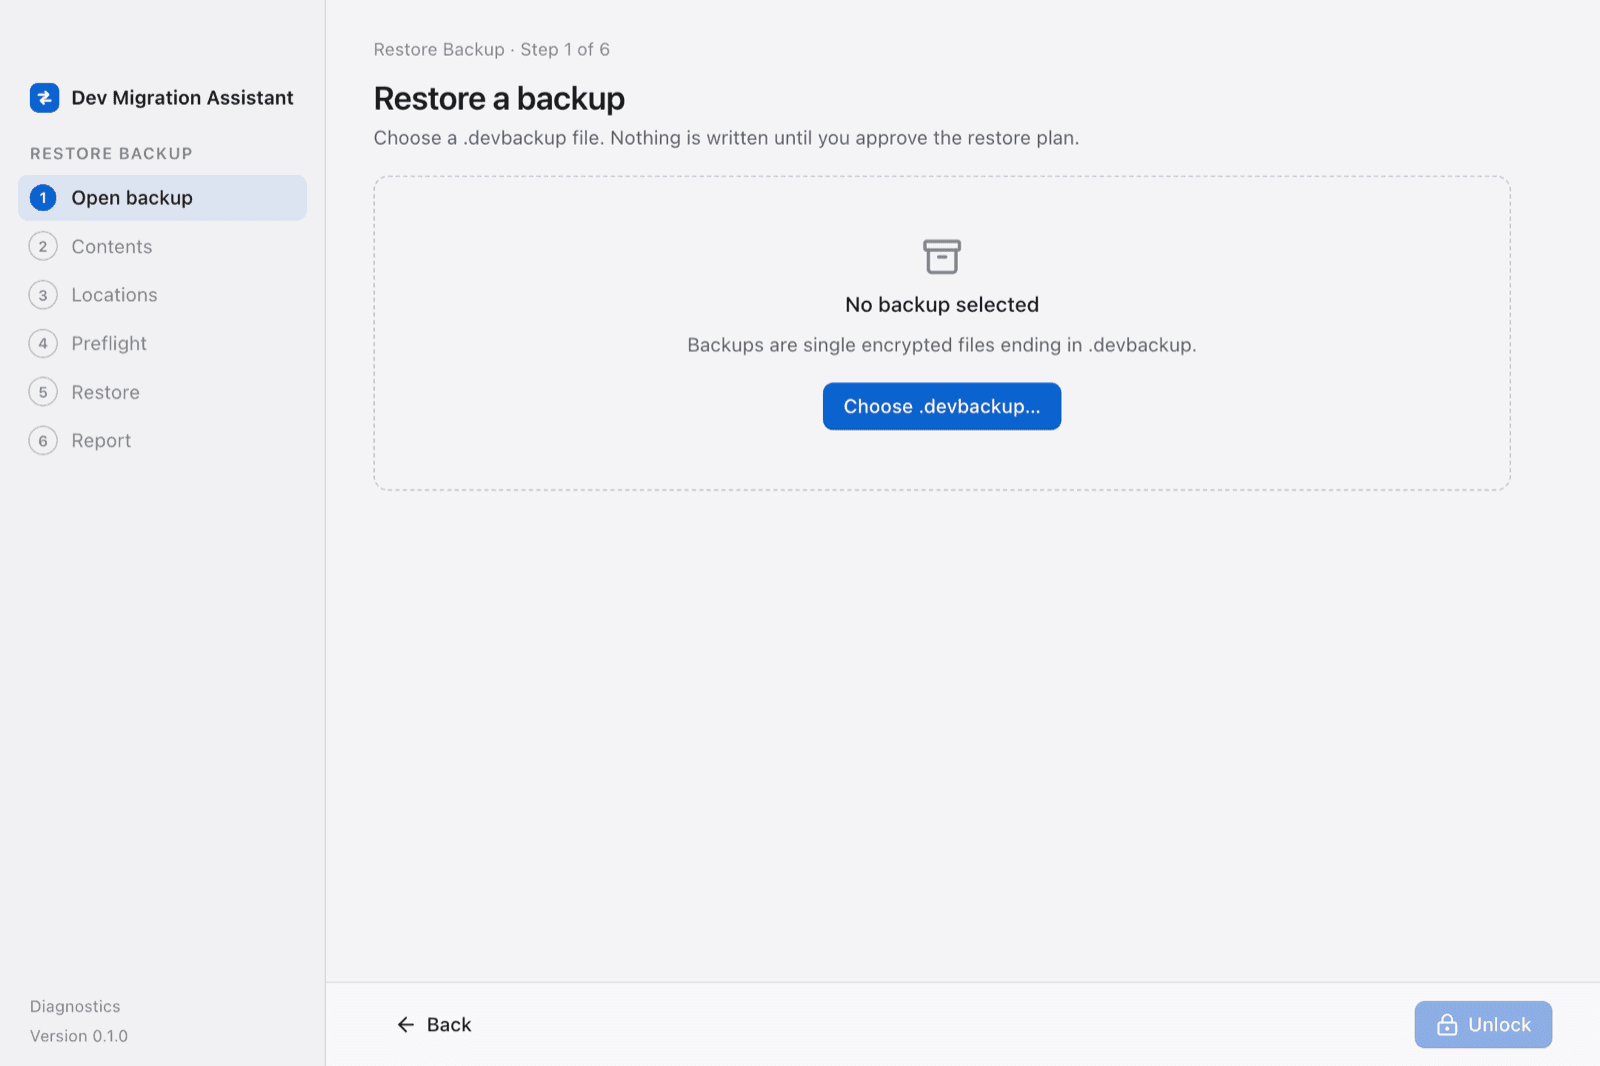This screenshot has height=1066, width=1600.
Task: Go back with the Back button
Action: (434, 1025)
